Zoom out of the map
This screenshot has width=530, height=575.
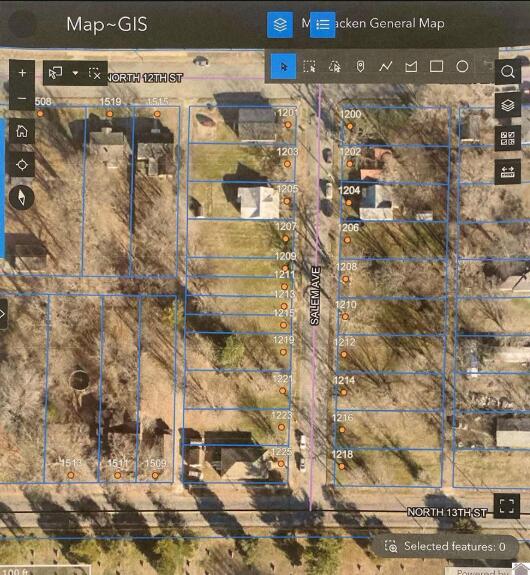point(22,98)
